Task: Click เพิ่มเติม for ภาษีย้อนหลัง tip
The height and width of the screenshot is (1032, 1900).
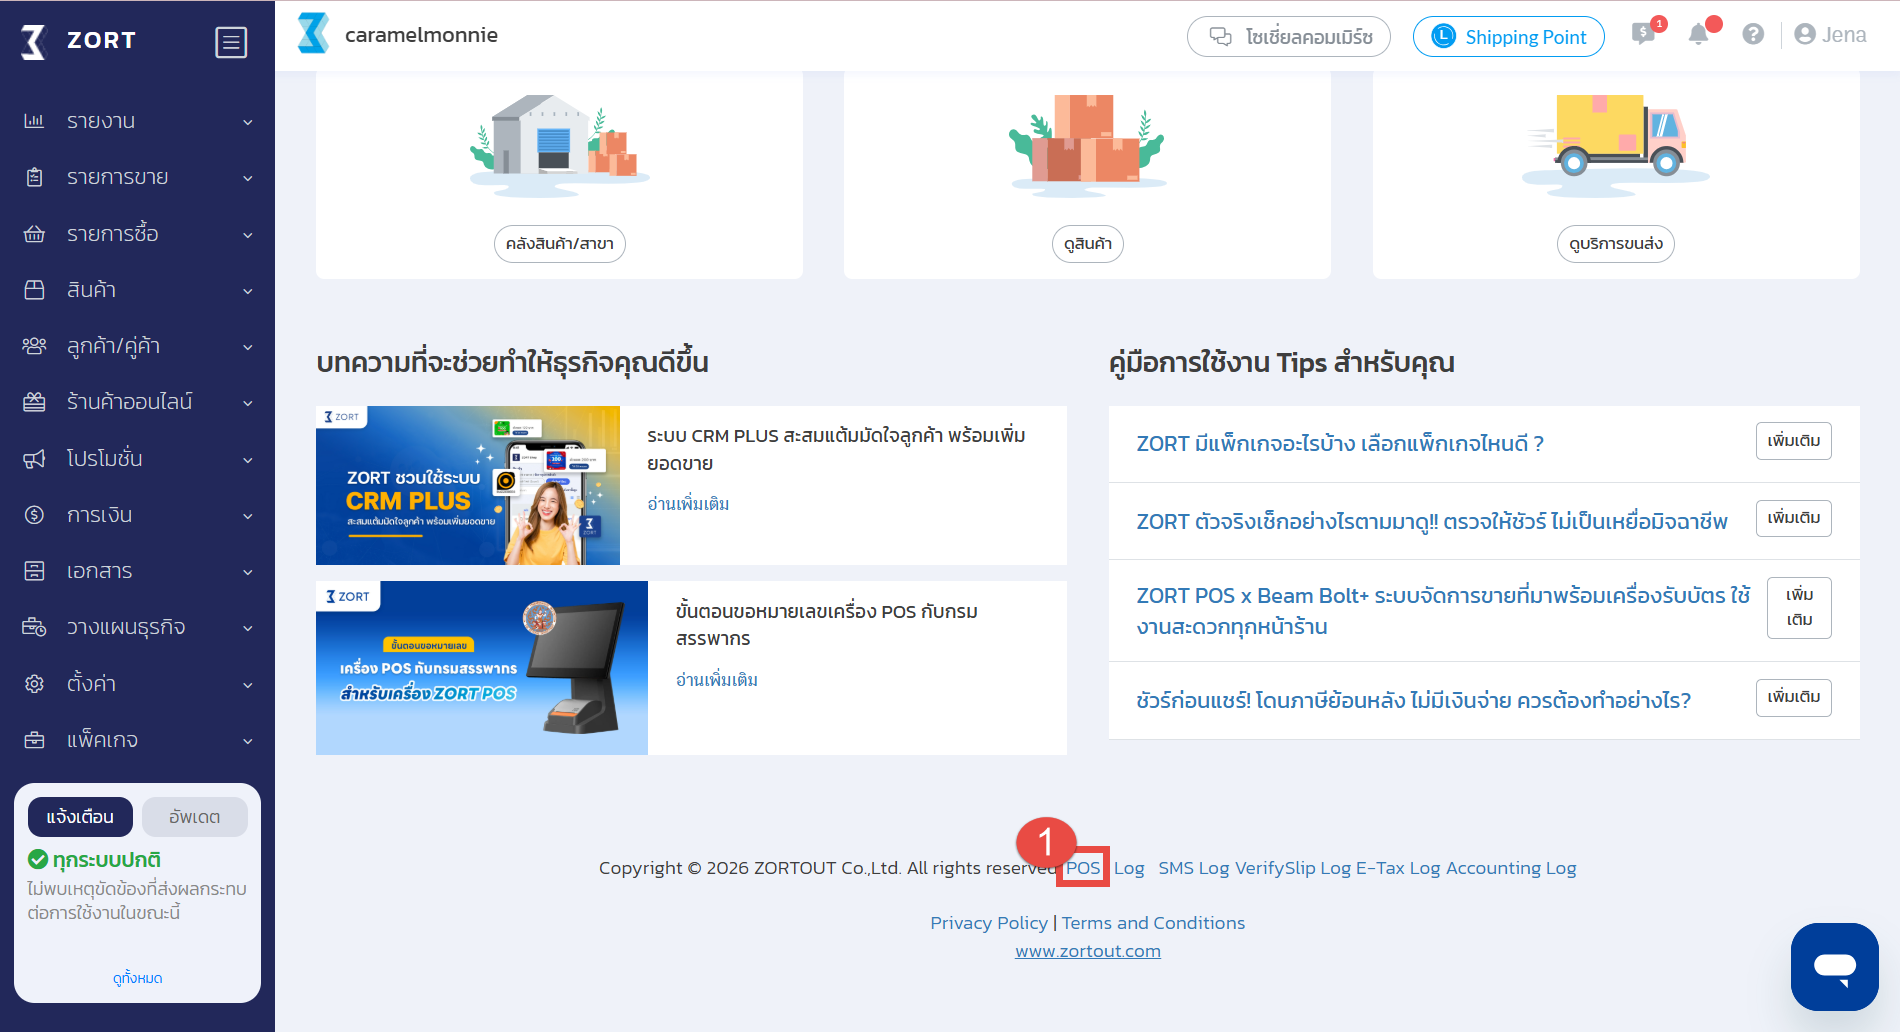Action: (x=1794, y=697)
